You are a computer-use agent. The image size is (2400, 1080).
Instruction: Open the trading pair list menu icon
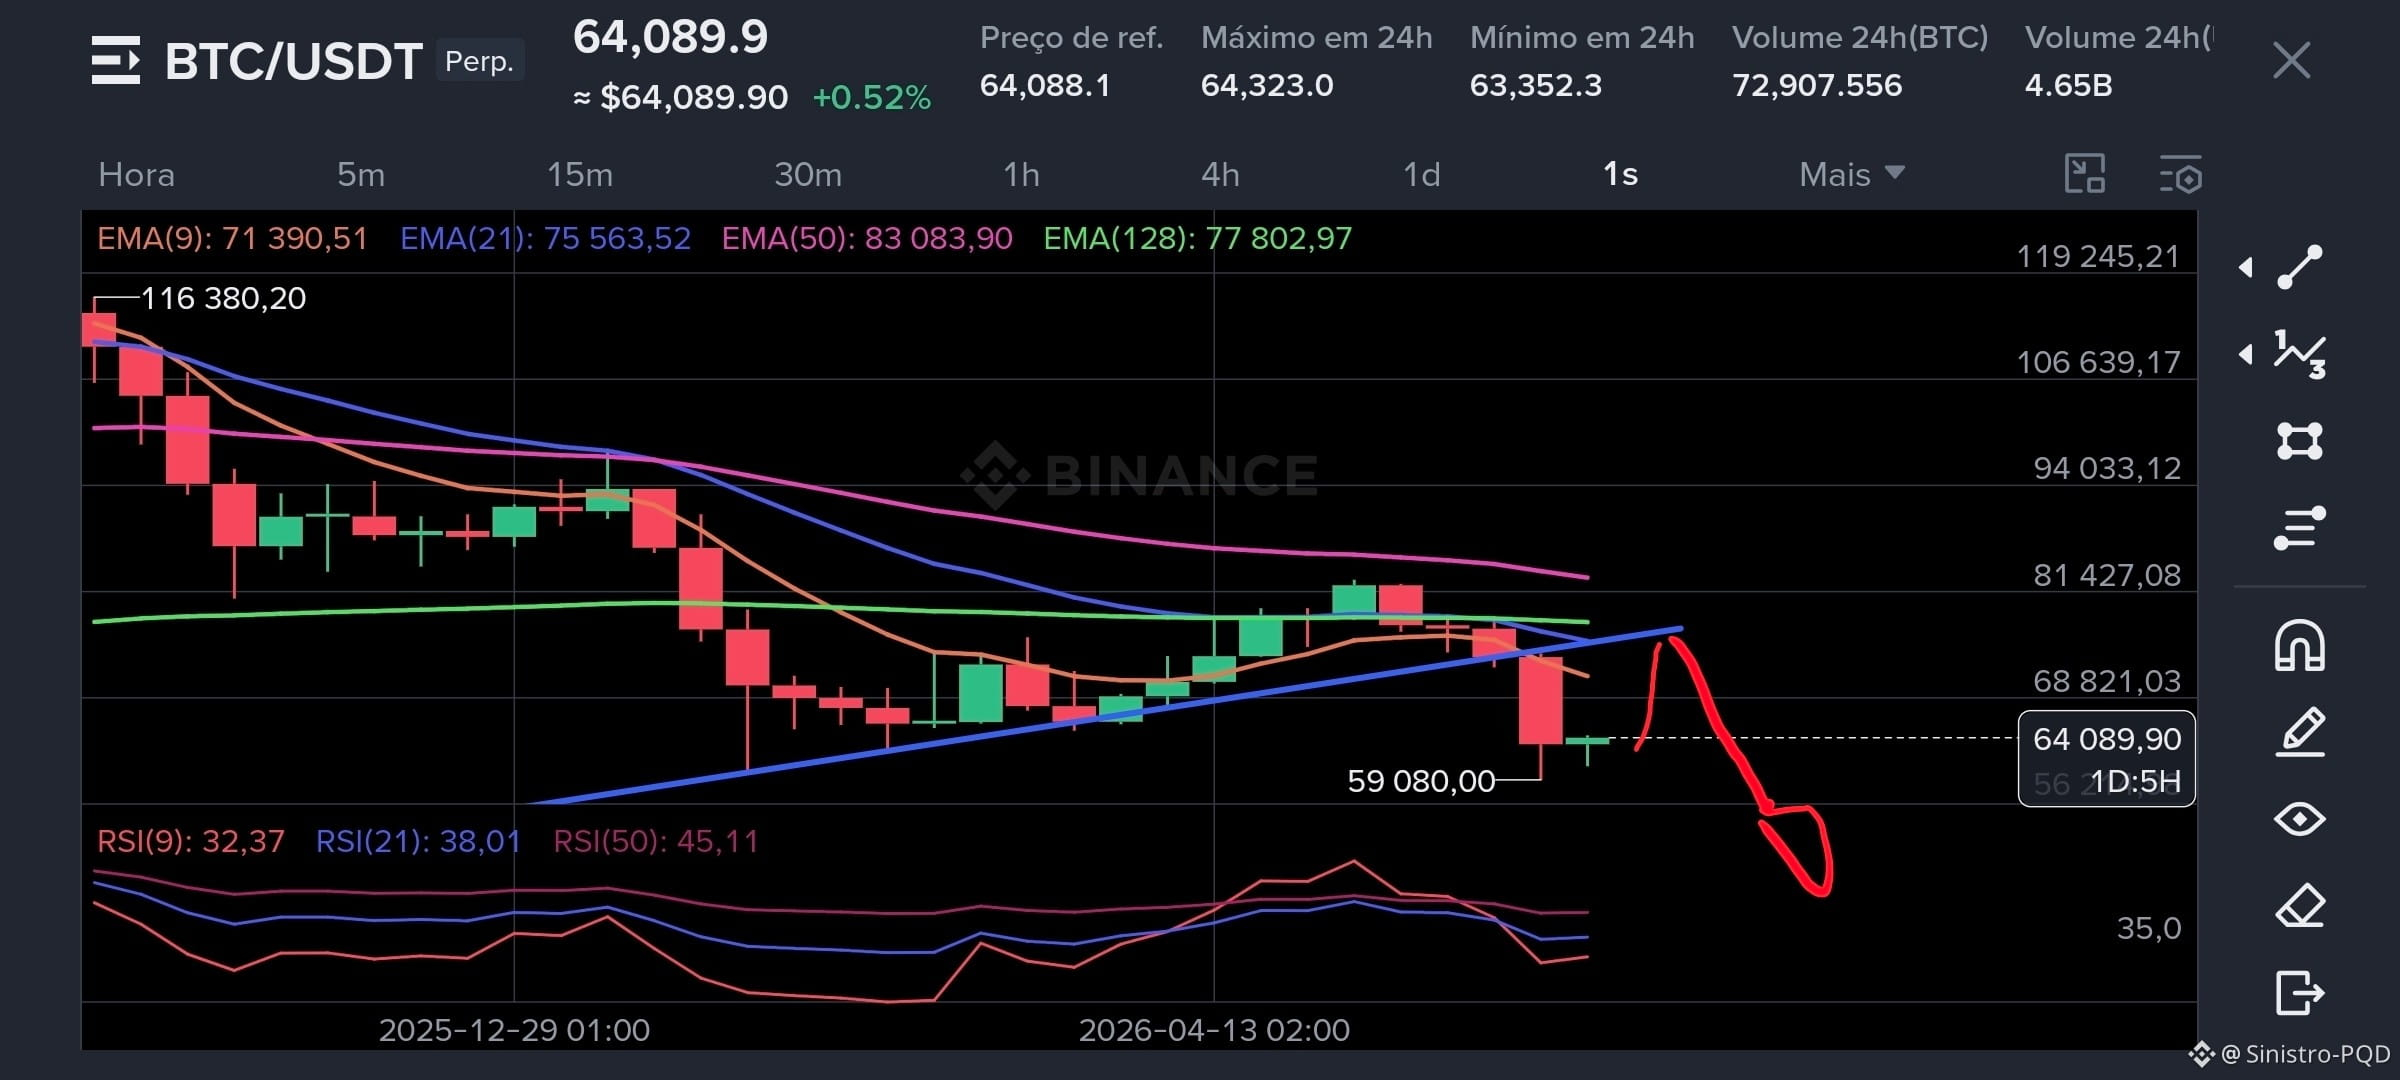point(116,60)
